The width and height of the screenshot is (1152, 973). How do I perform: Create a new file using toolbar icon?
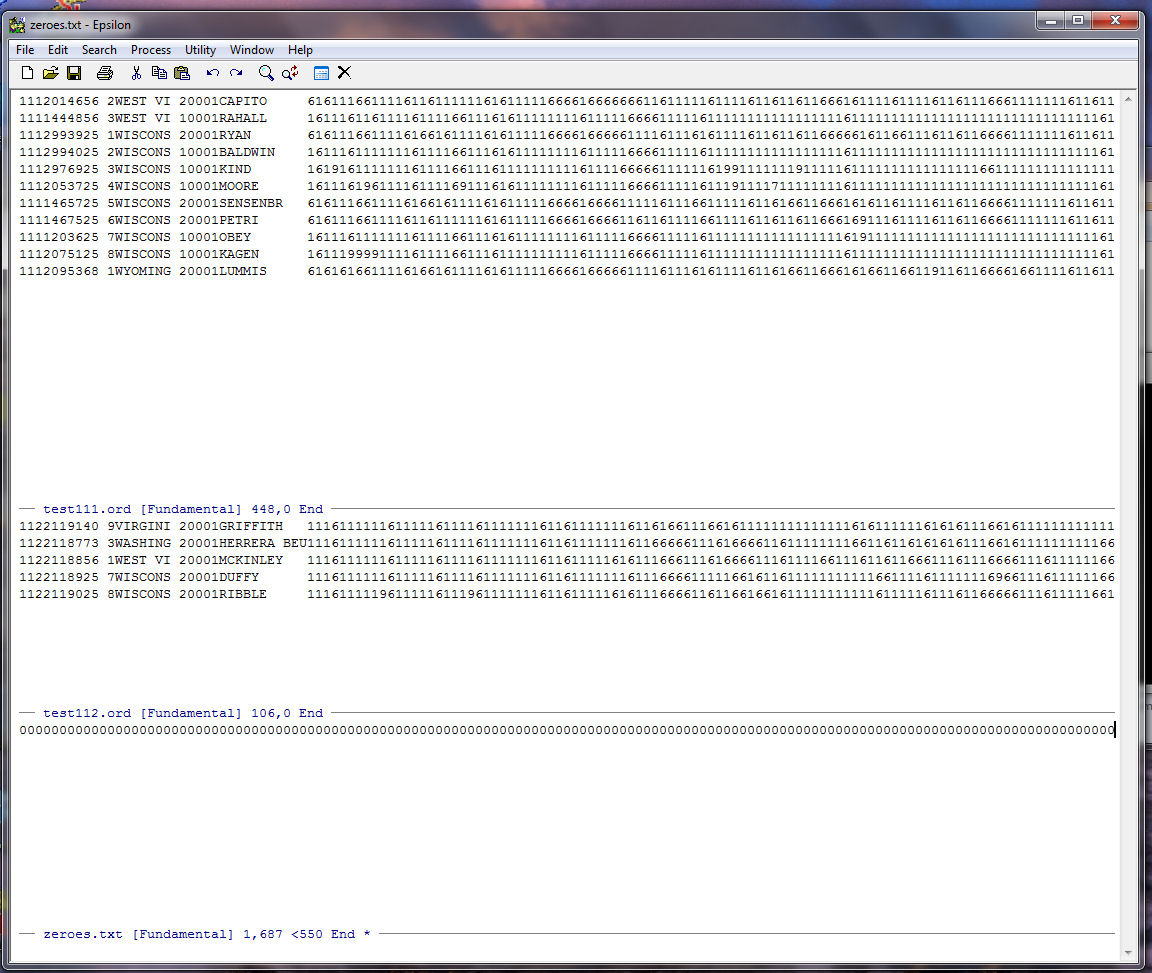click(x=27, y=73)
